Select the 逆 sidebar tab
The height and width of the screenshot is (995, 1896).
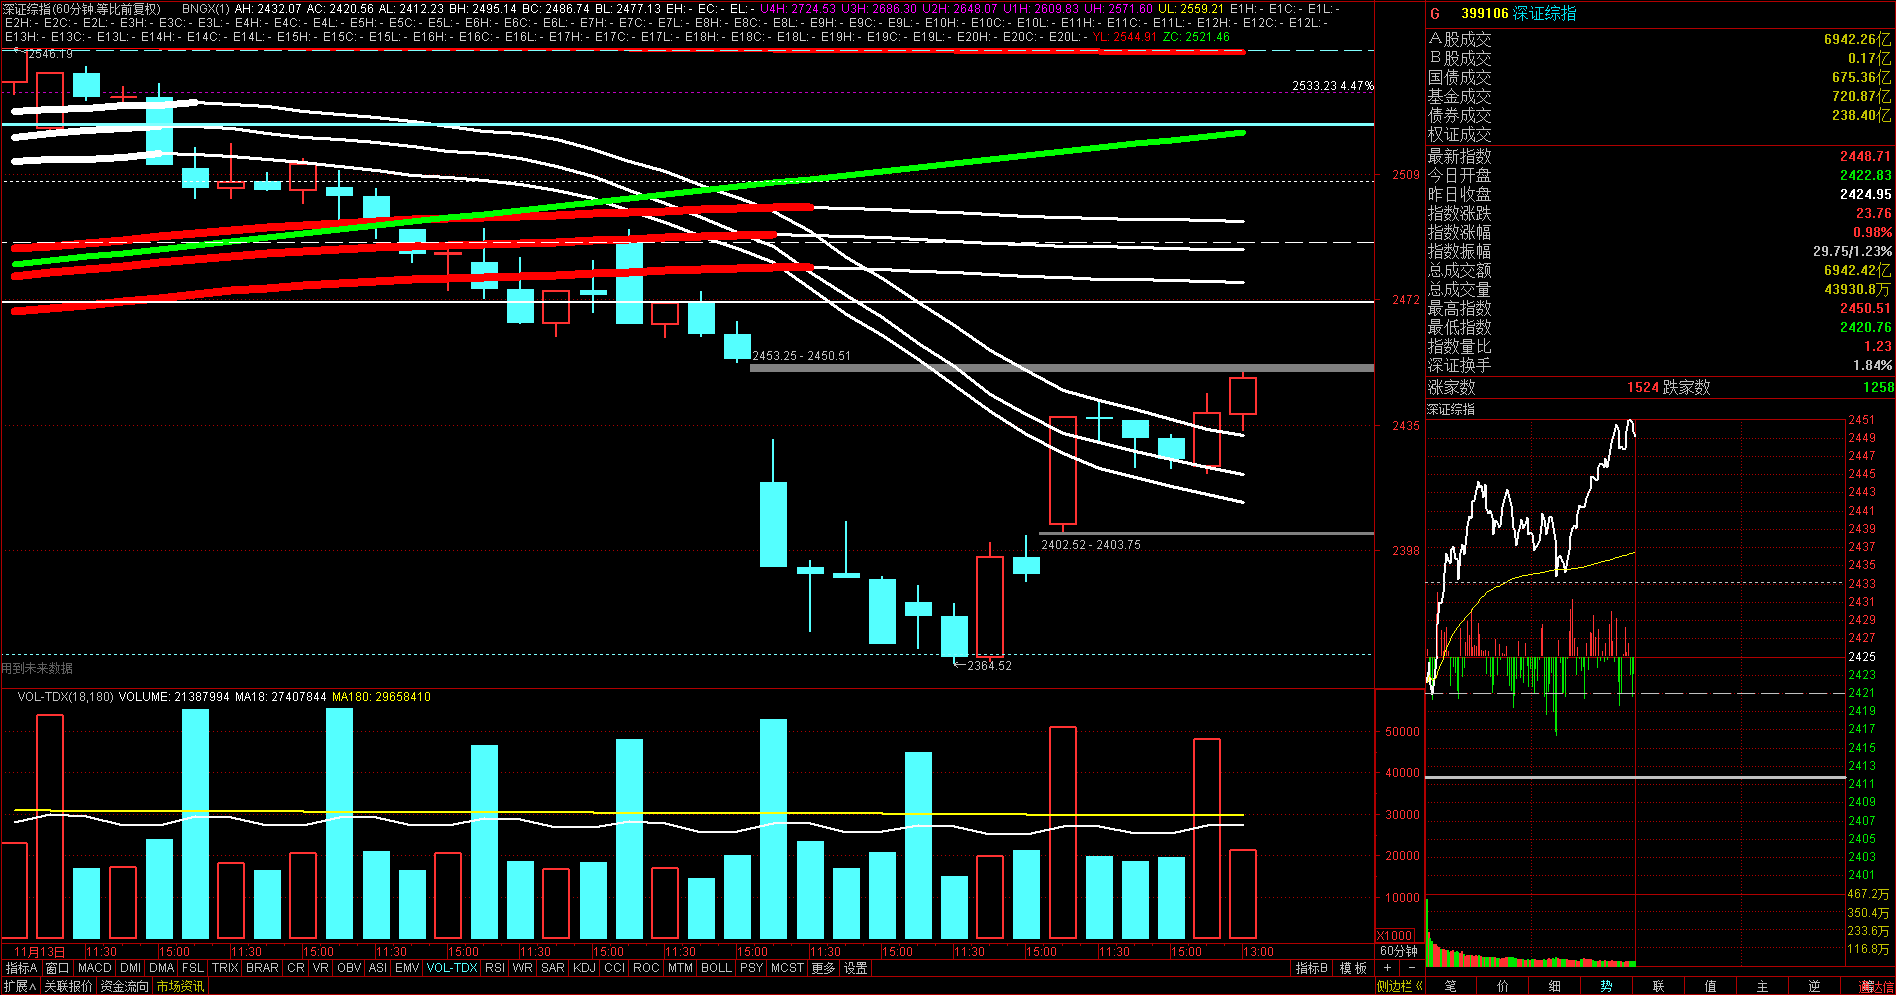click(x=1815, y=986)
